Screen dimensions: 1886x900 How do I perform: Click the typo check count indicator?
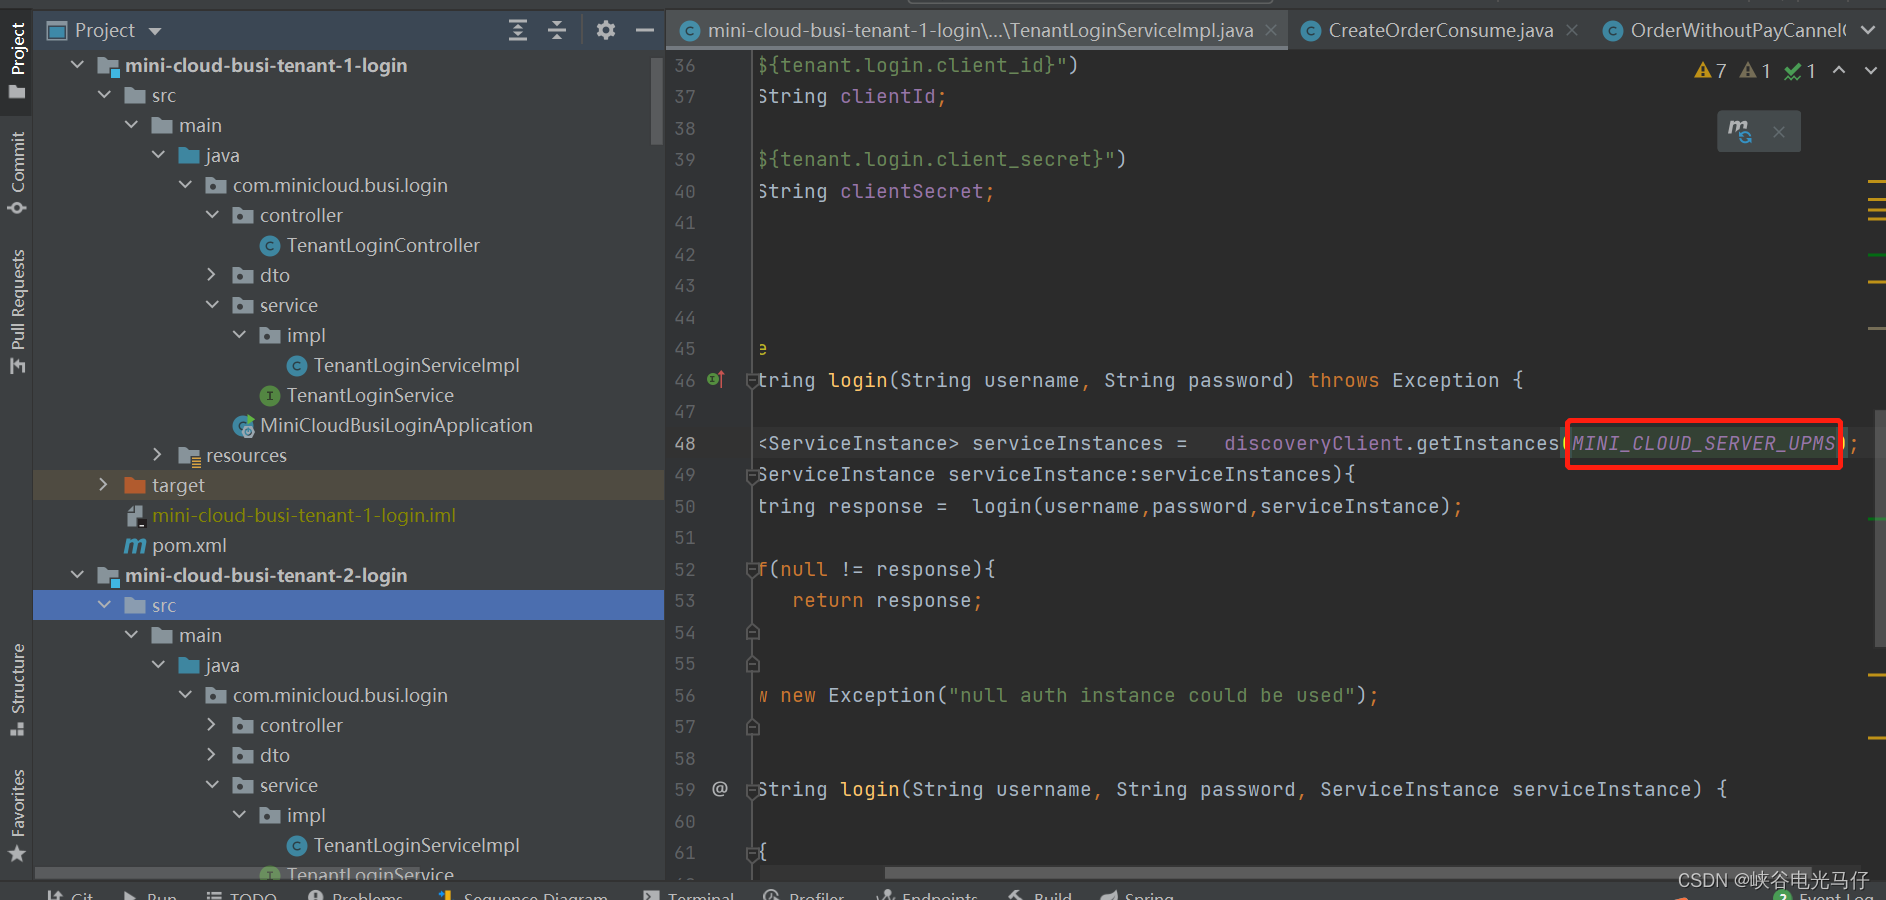click(1800, 71)
